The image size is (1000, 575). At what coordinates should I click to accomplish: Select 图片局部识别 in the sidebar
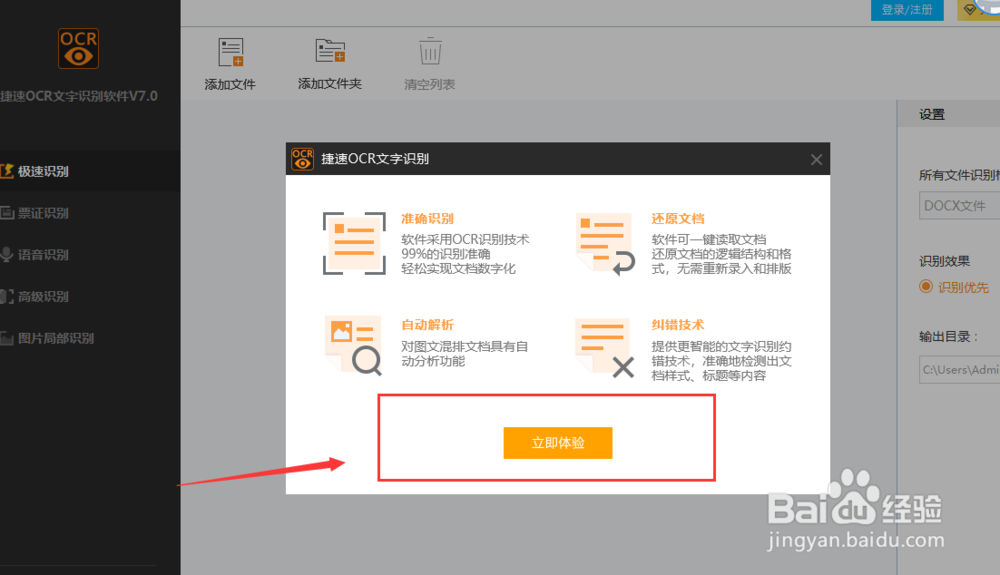pos(90,338)
